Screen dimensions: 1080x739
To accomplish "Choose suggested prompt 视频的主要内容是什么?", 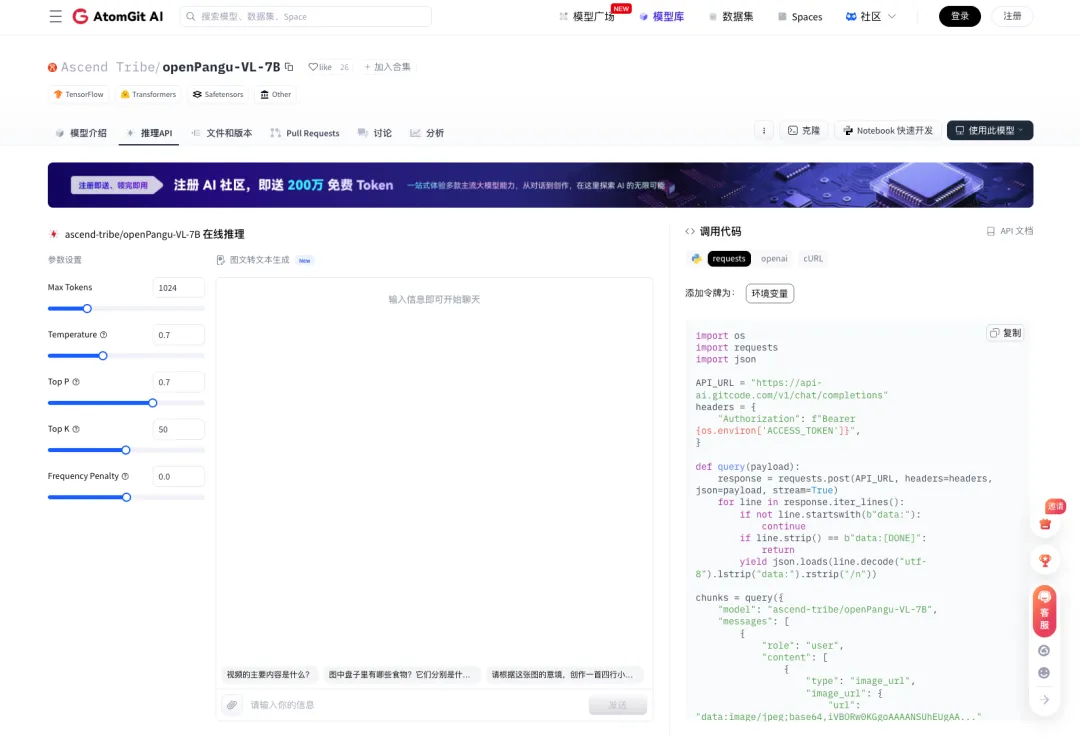I will pyautogui.click(x=268, y=675).
